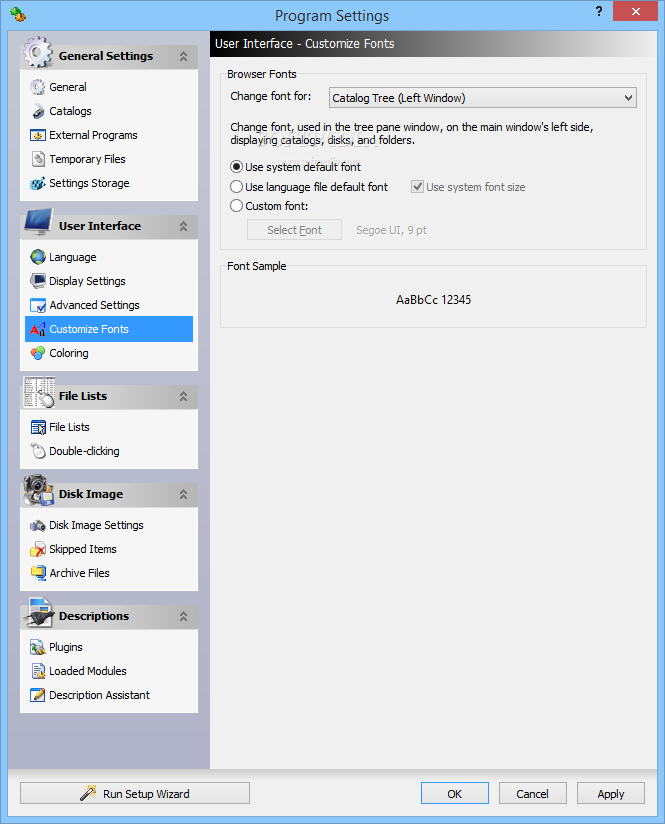Collapse the Disk Image section
This screenshot has height=824, width=665.
[183, 495]
